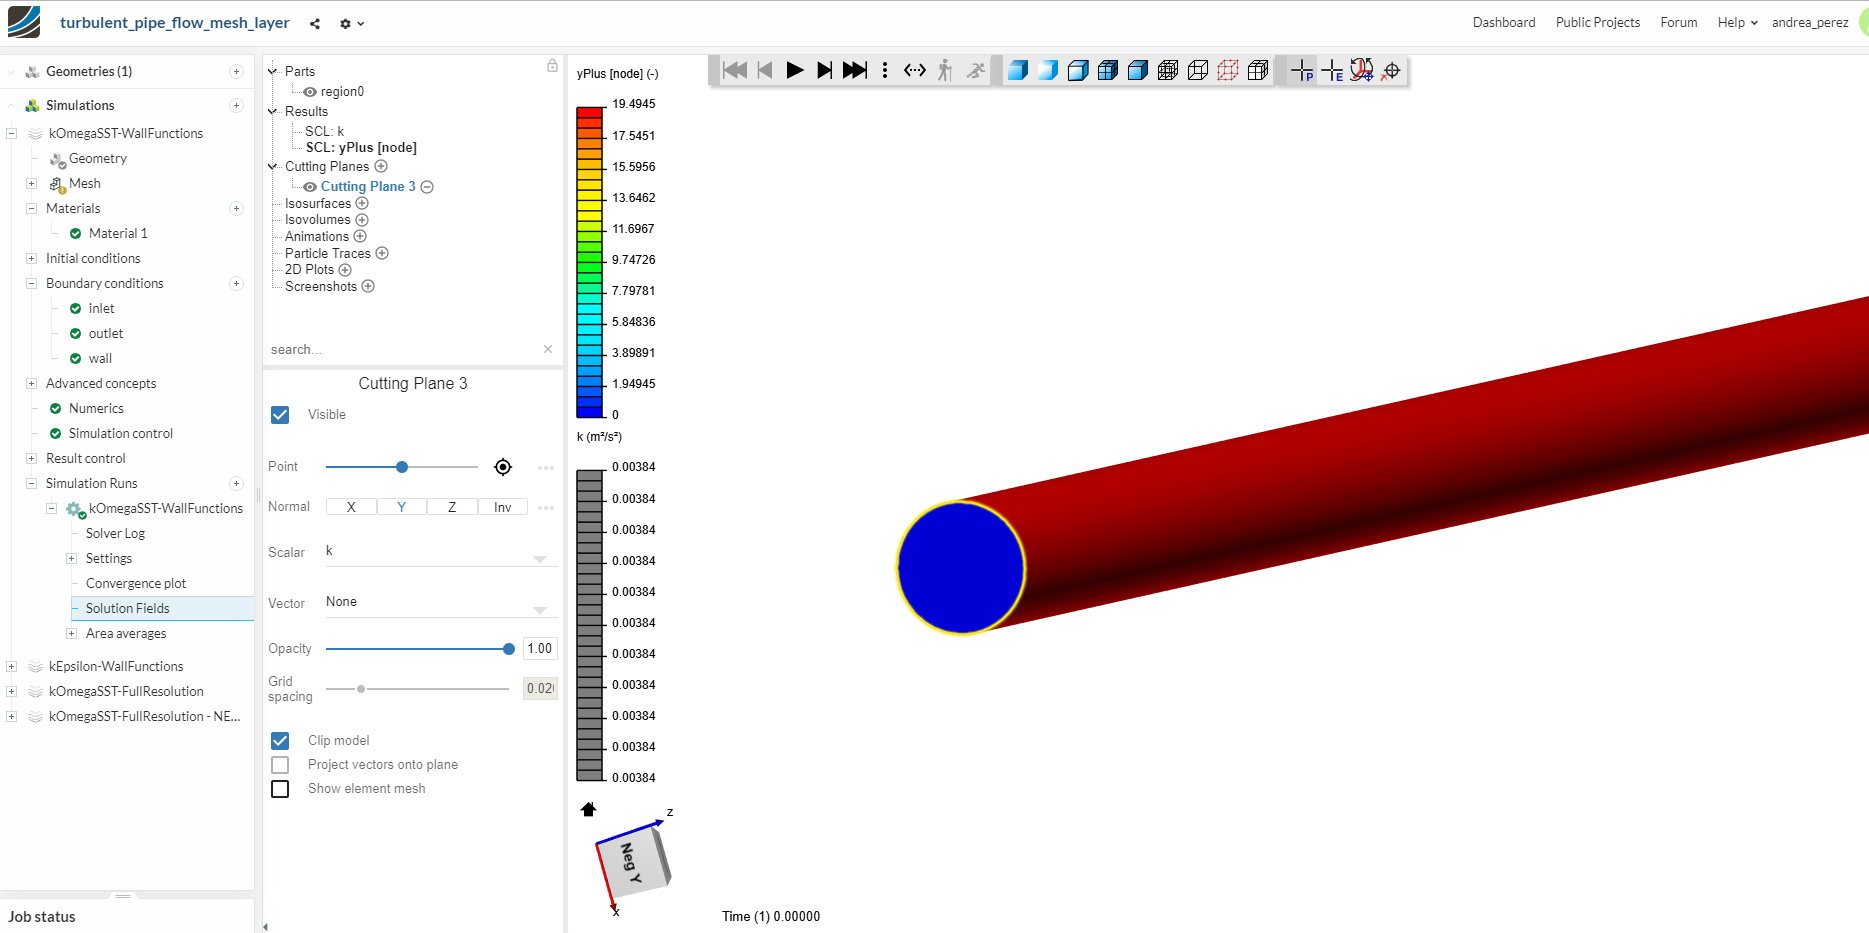Collapse the Parts tree node
1869x933 pixels.
272,71
